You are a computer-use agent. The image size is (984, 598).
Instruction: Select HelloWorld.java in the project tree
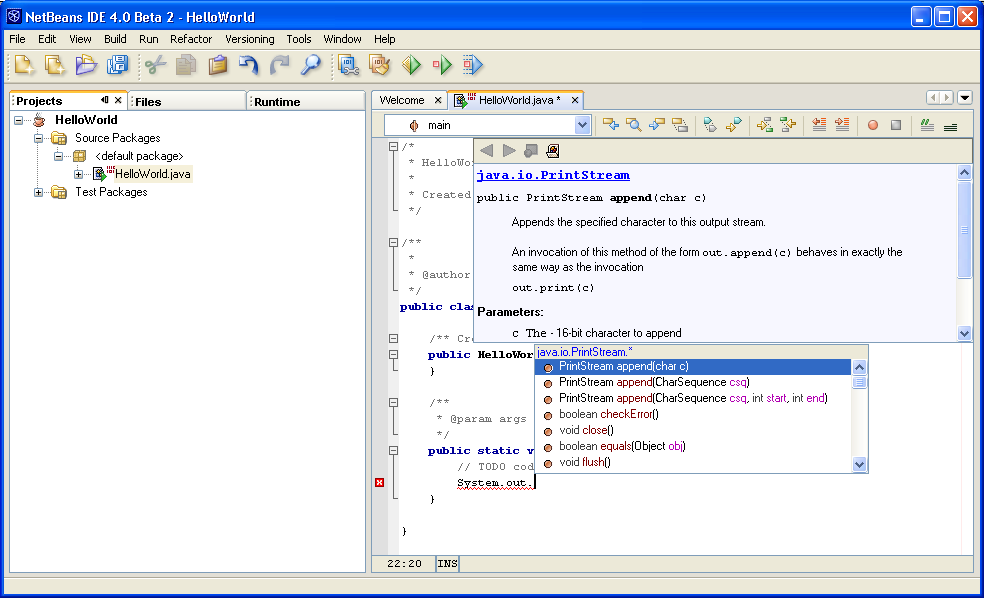pyautogui.click(x=152, y=174)
